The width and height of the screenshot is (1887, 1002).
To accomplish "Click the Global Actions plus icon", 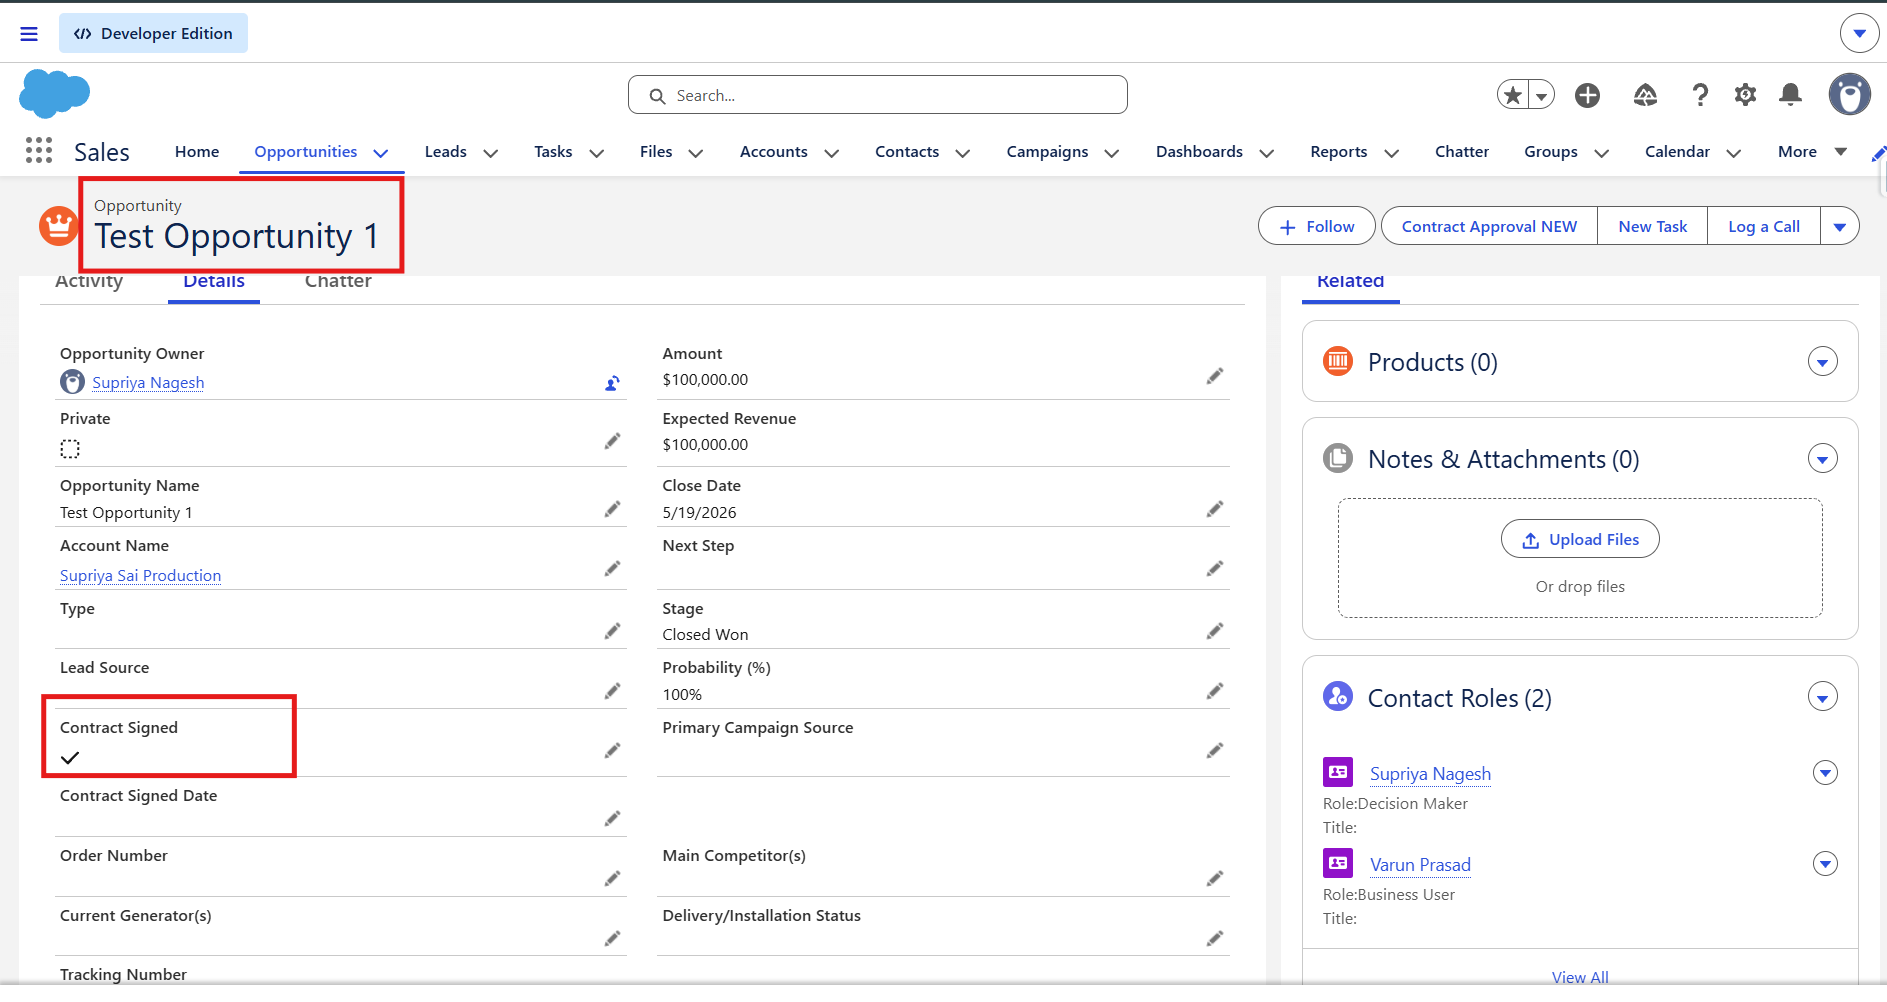I will click(1587, 95).
